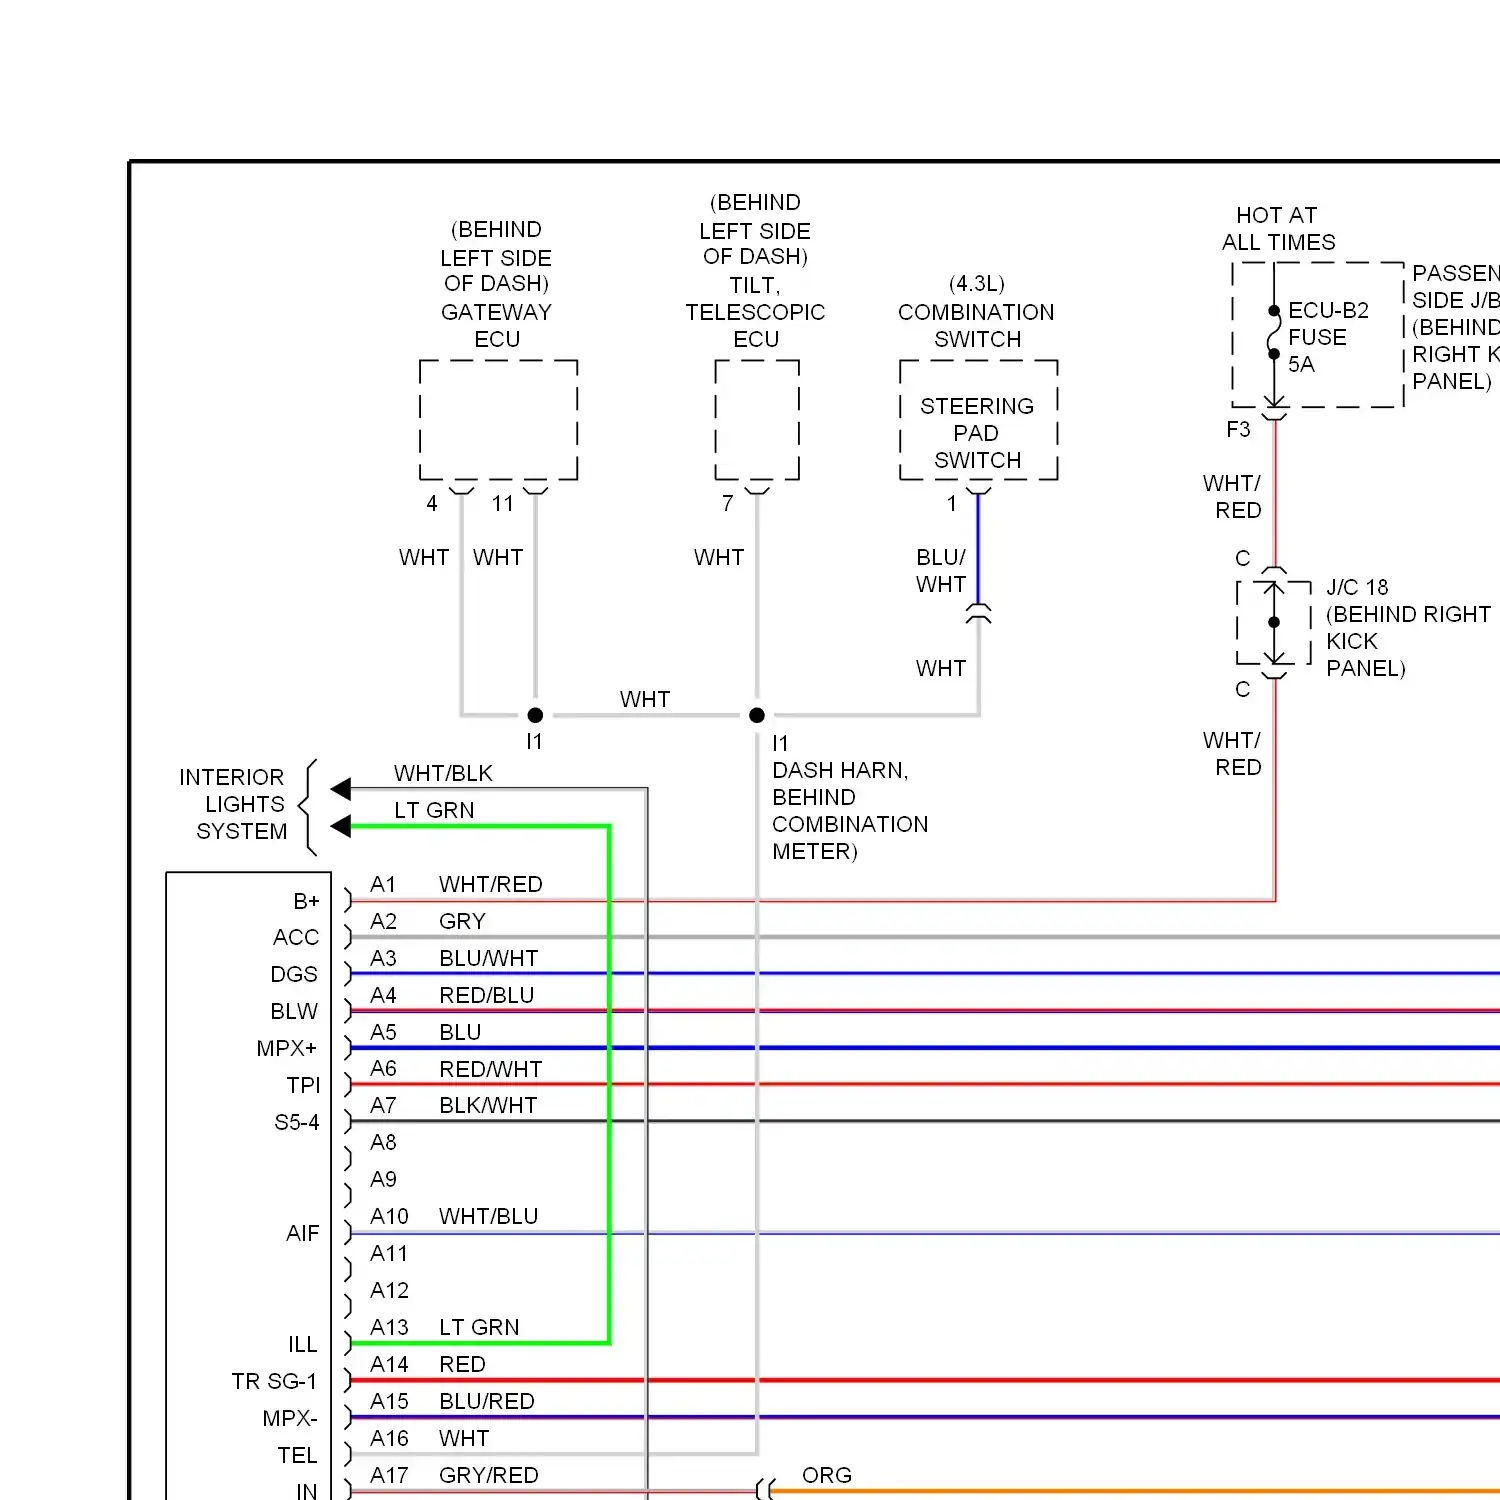The height and width of the screenshot is (1500, 1500).
Task: Click the A14 RED pin label
Action: point(428,1364)
